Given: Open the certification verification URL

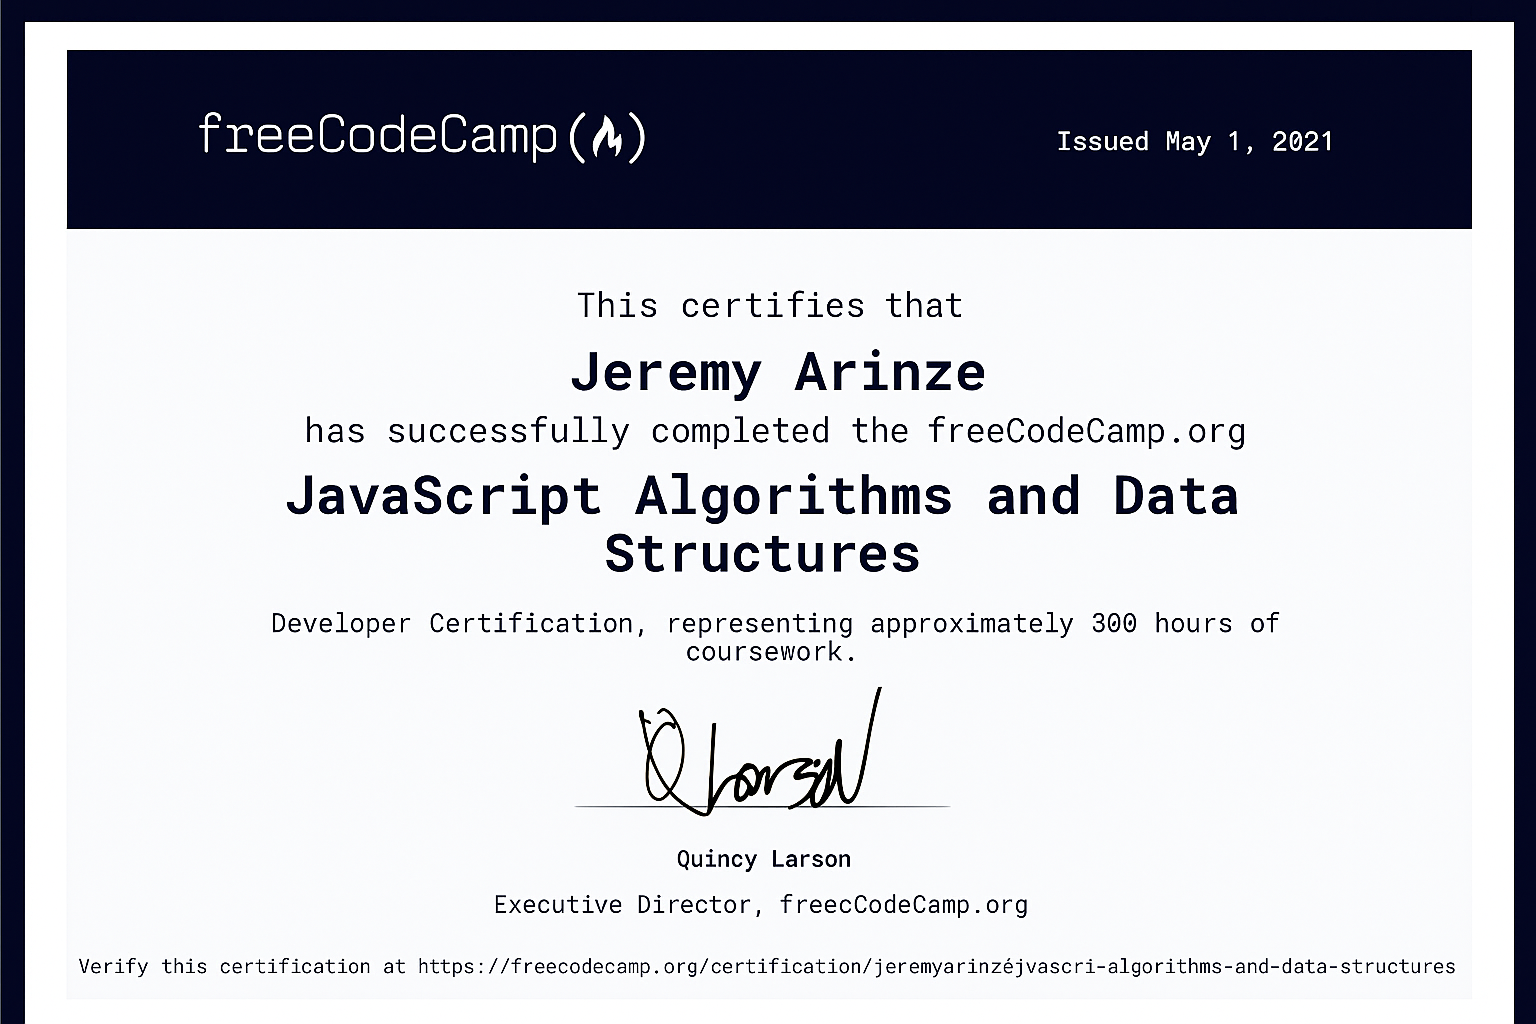Looking at the screenshot, I should 936,966.
